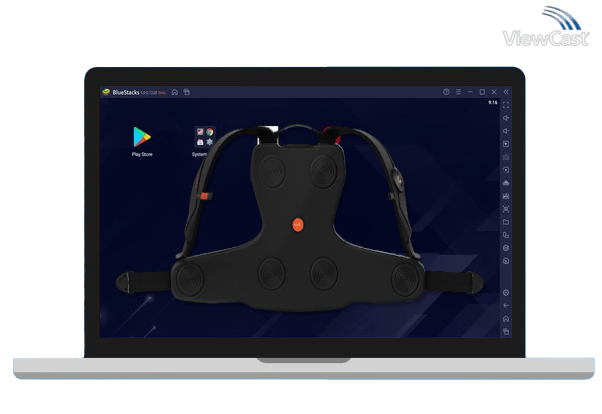Open the Multi-instance manager stacked-layers icon

[506, 248]
